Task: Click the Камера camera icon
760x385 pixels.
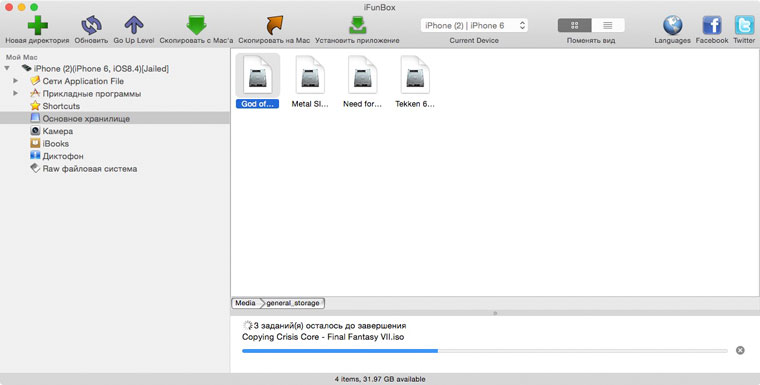Action: (x=35, y=130)
